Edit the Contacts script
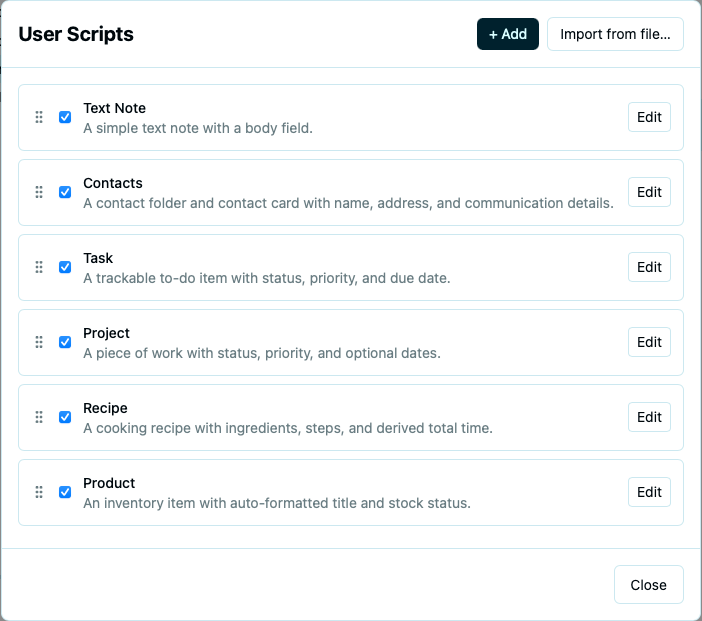The height and width of the screenshot is (621, 702). click(x=649, y=192)
